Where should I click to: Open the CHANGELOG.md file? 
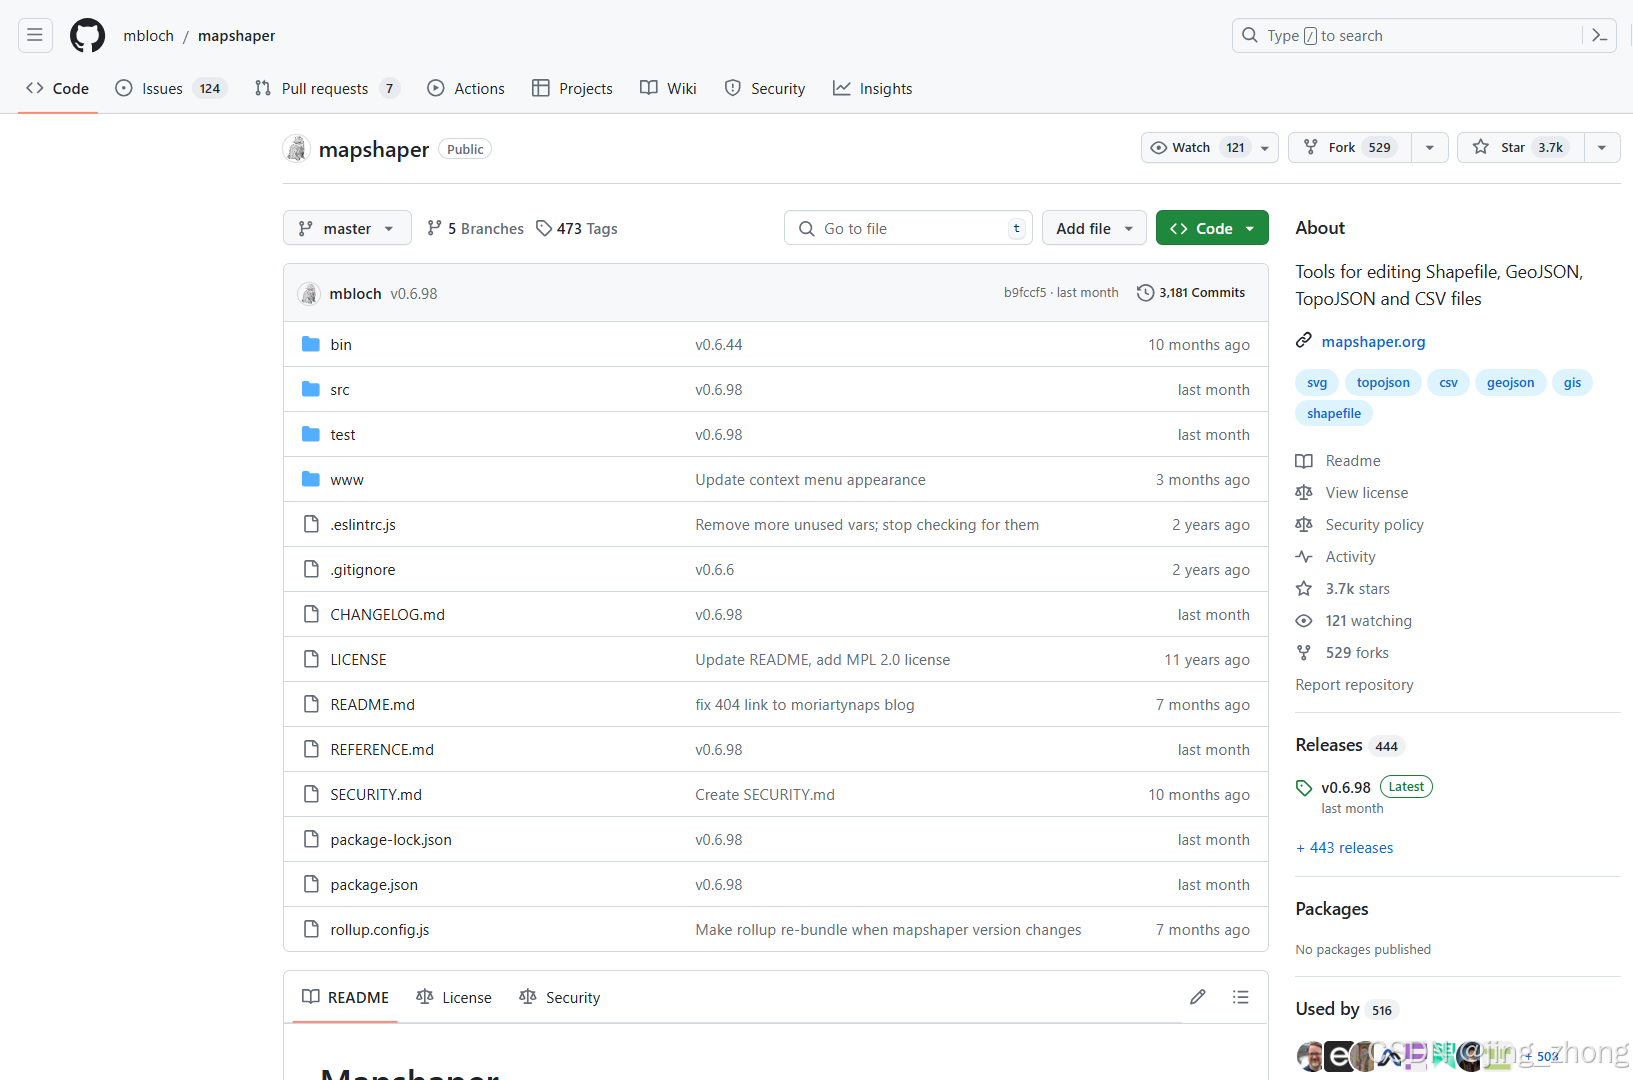click(387, 615)
